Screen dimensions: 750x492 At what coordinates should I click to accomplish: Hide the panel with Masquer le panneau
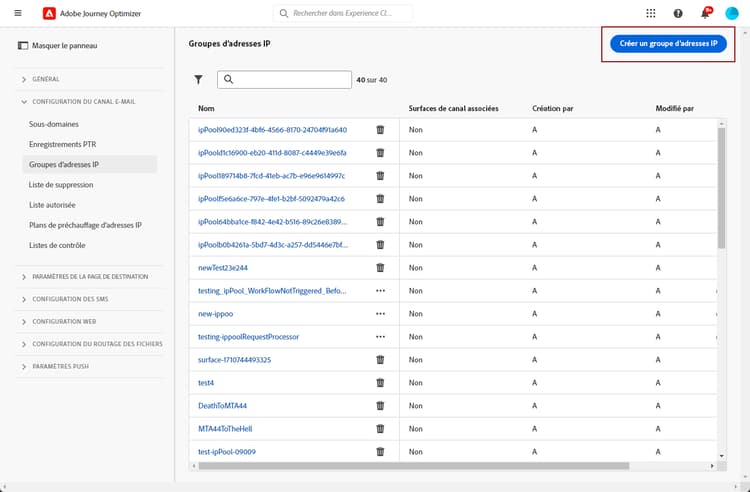[x=59, y=45]
